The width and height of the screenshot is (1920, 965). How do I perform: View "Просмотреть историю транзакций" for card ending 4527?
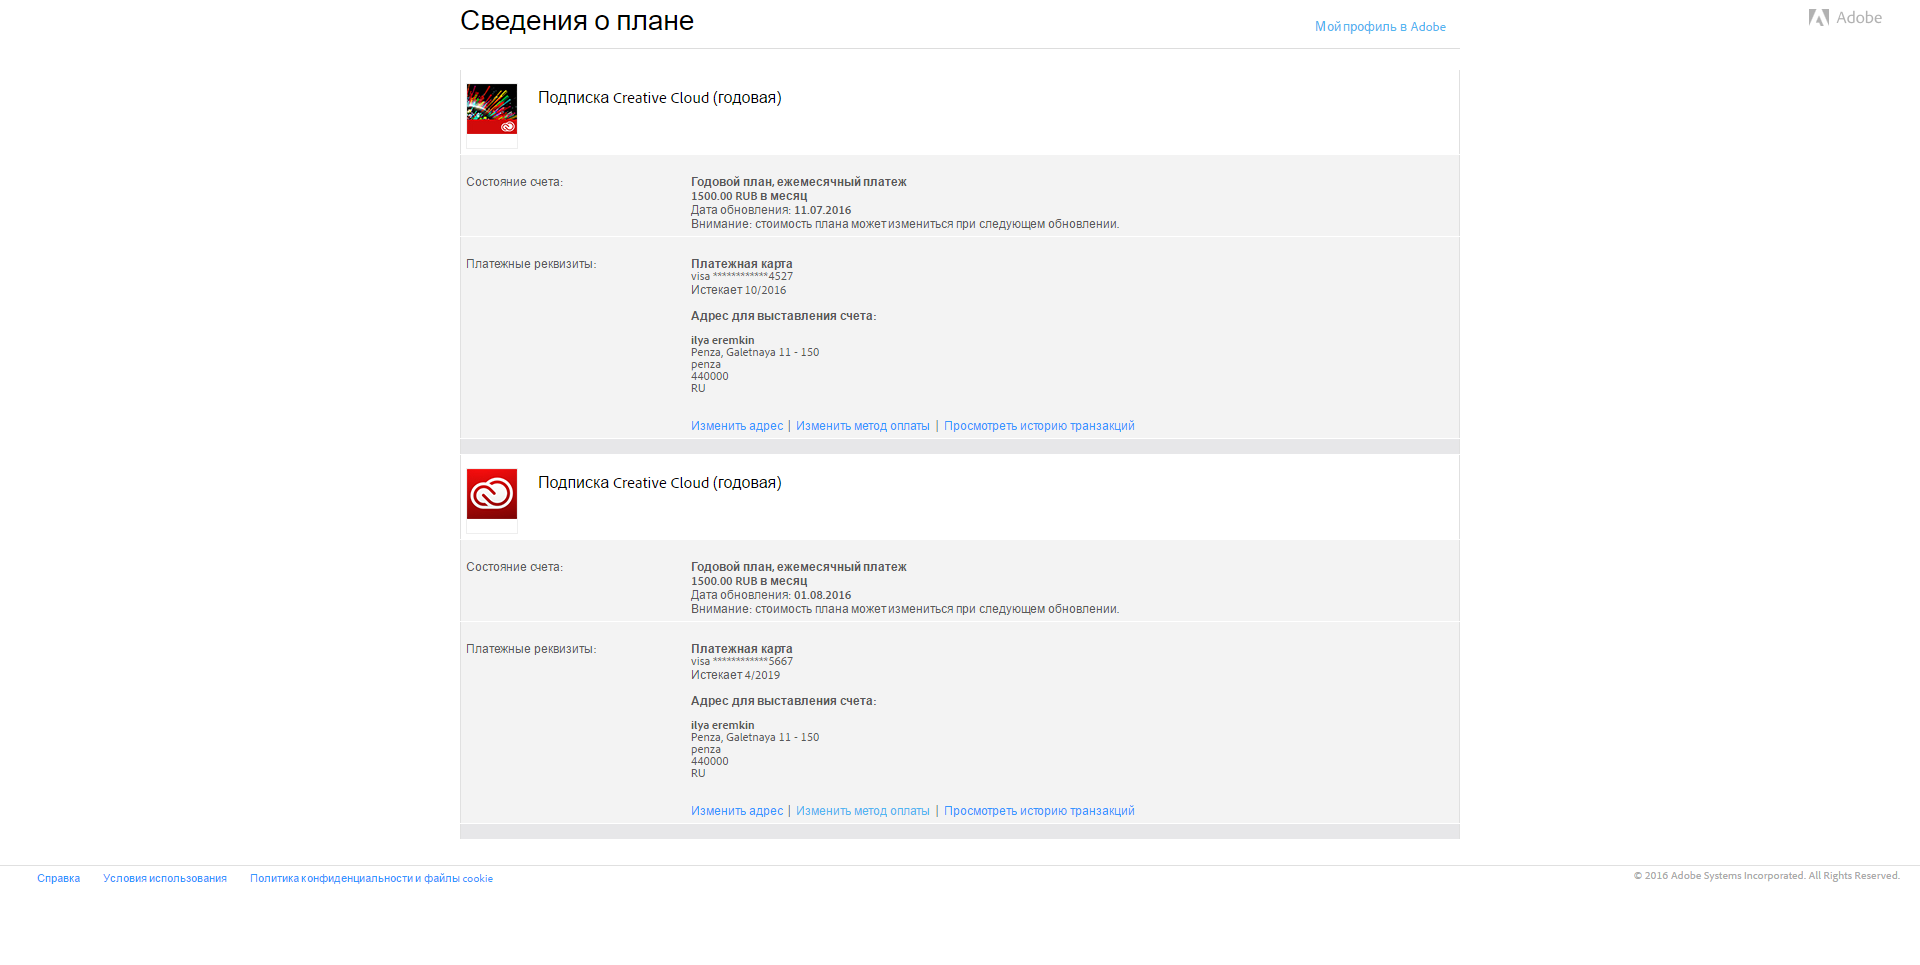pos(1039,426)
